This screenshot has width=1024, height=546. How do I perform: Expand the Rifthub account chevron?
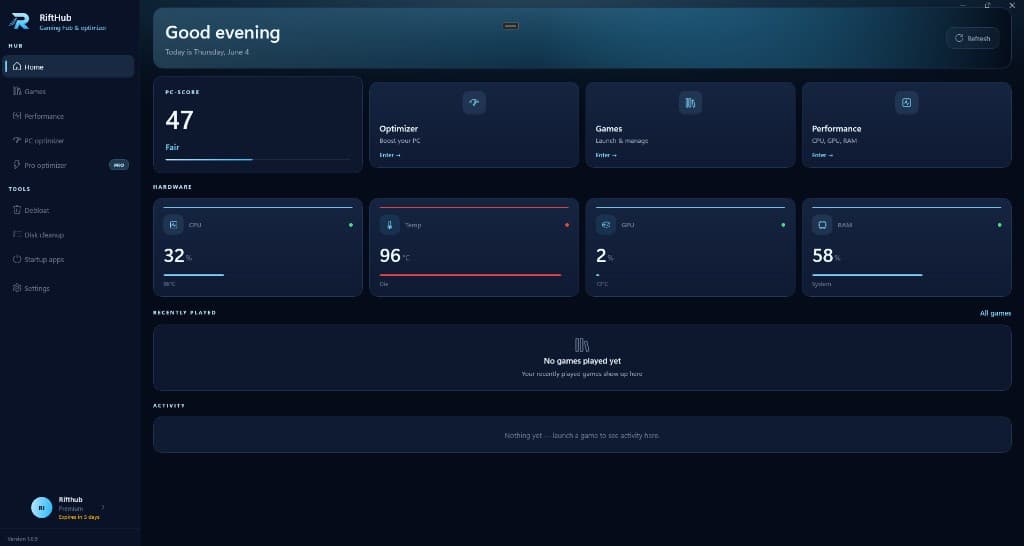point(103,507)
